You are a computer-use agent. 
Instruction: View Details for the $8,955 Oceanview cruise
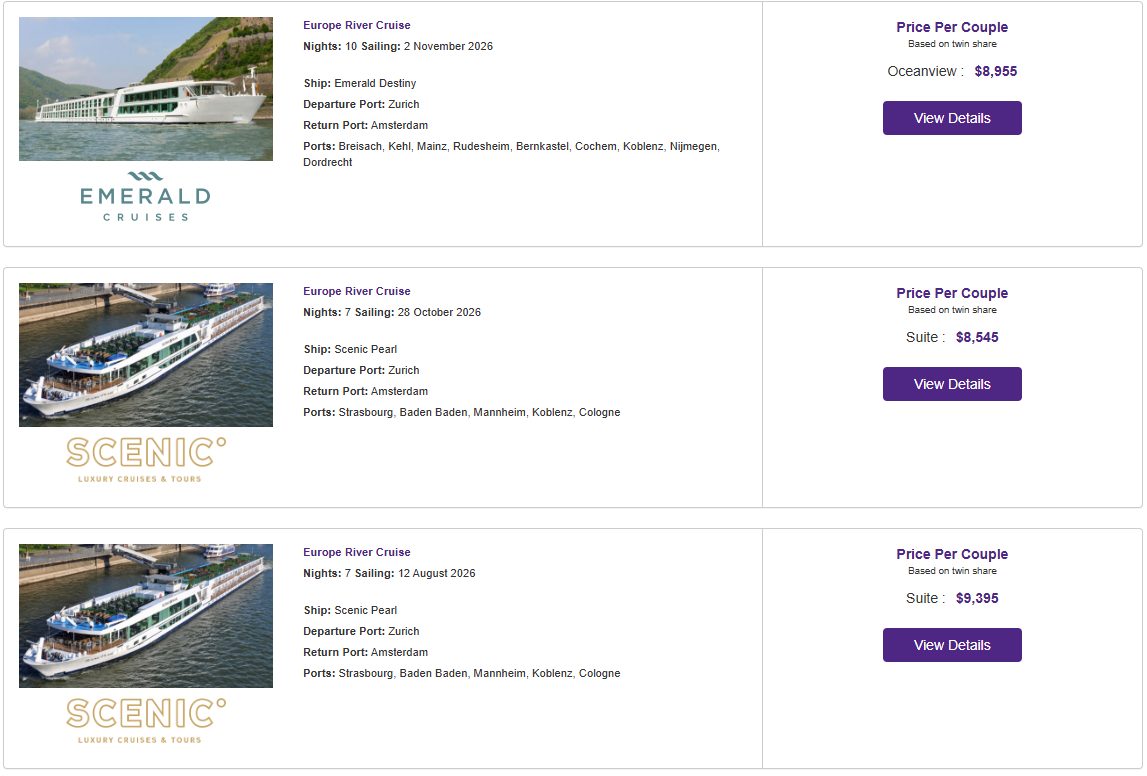[x=952, y=118]
